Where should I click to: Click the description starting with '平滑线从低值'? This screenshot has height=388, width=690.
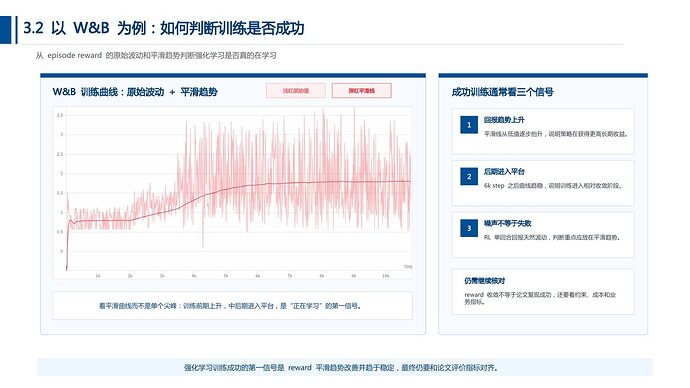[556, 134]
